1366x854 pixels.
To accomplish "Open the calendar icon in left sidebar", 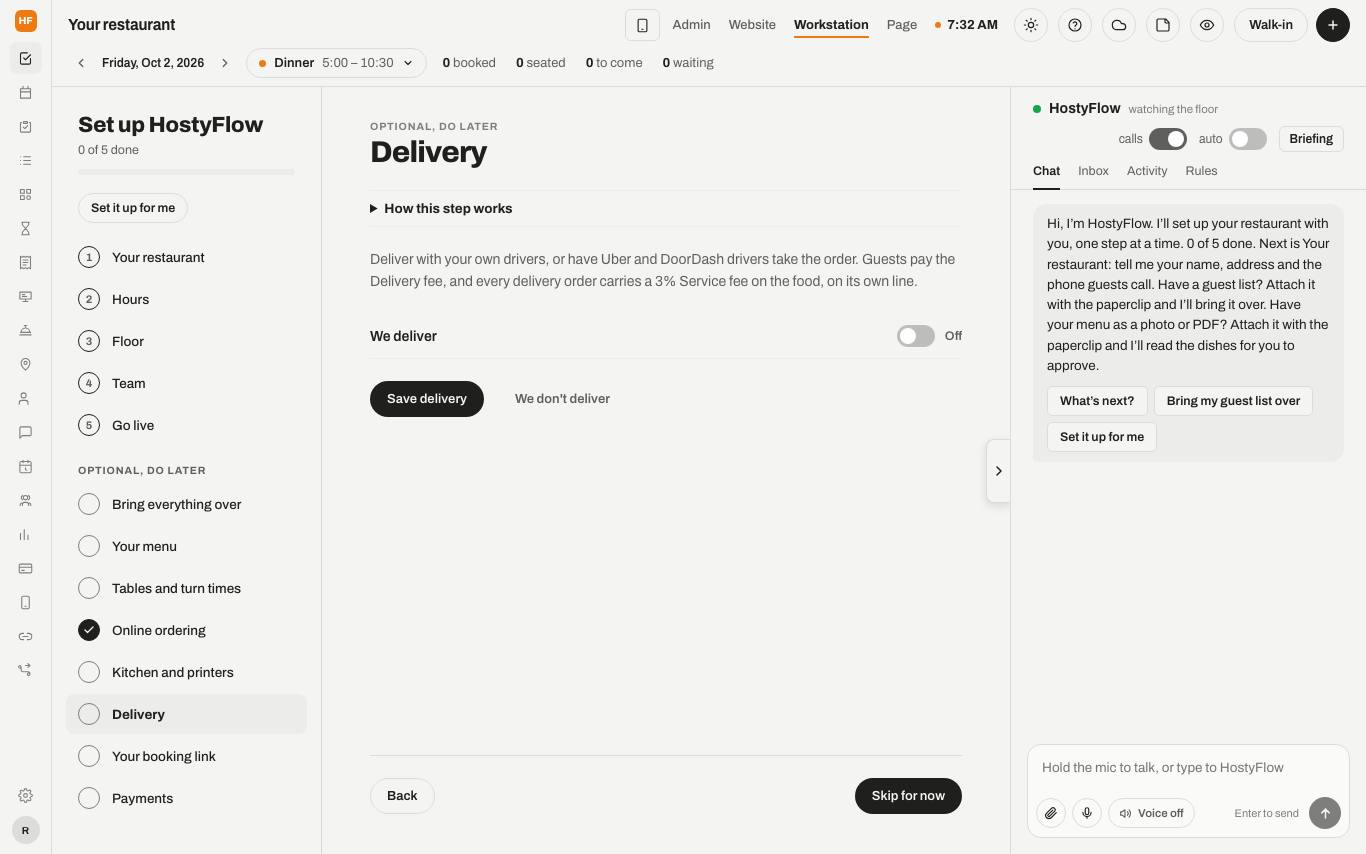I will tap(25, 93).
